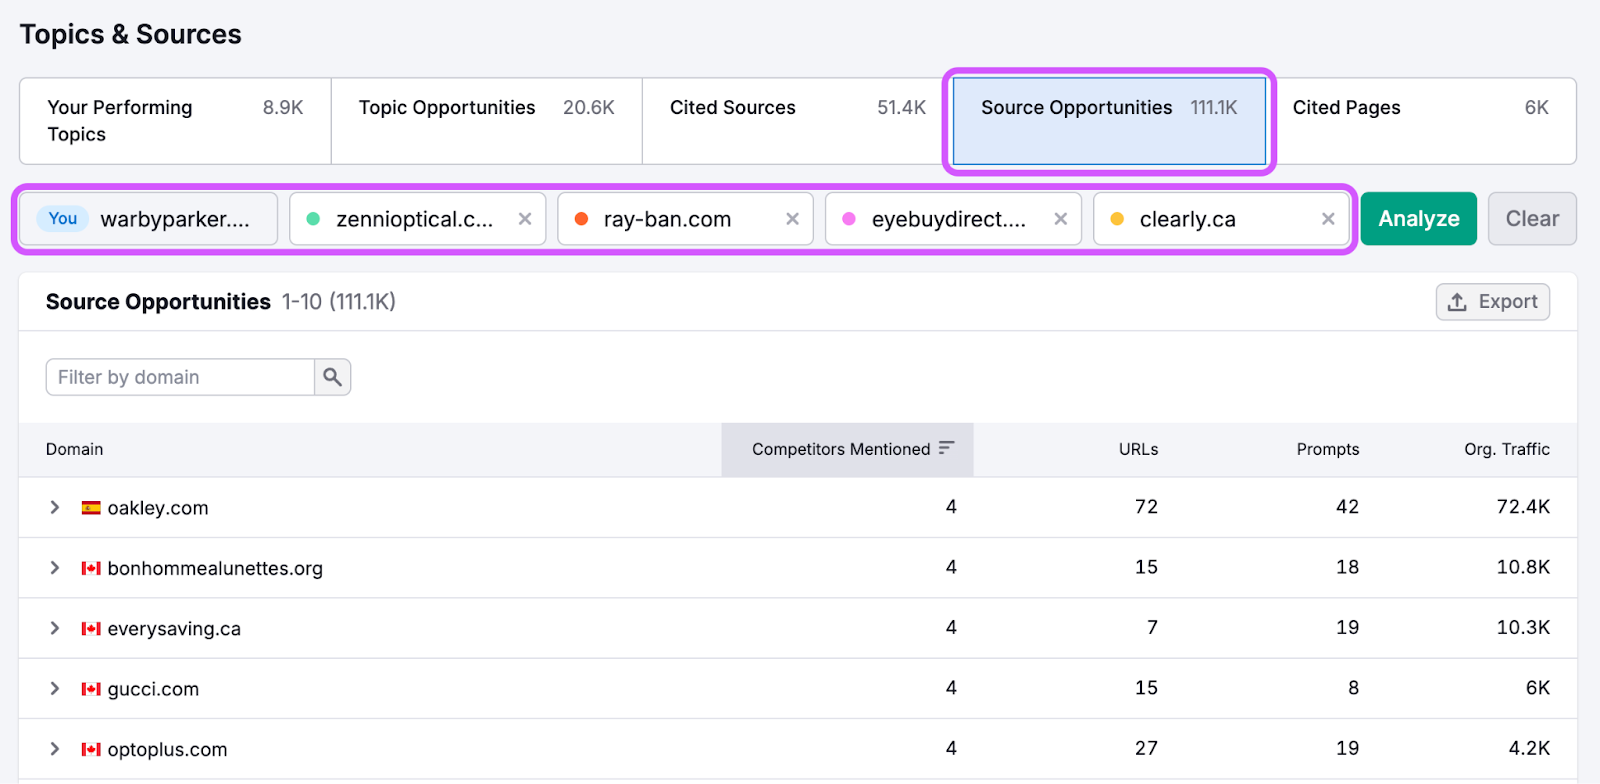1600x784 pixels.
Task: Expand the oakley.com row
Action: [55, 508]
